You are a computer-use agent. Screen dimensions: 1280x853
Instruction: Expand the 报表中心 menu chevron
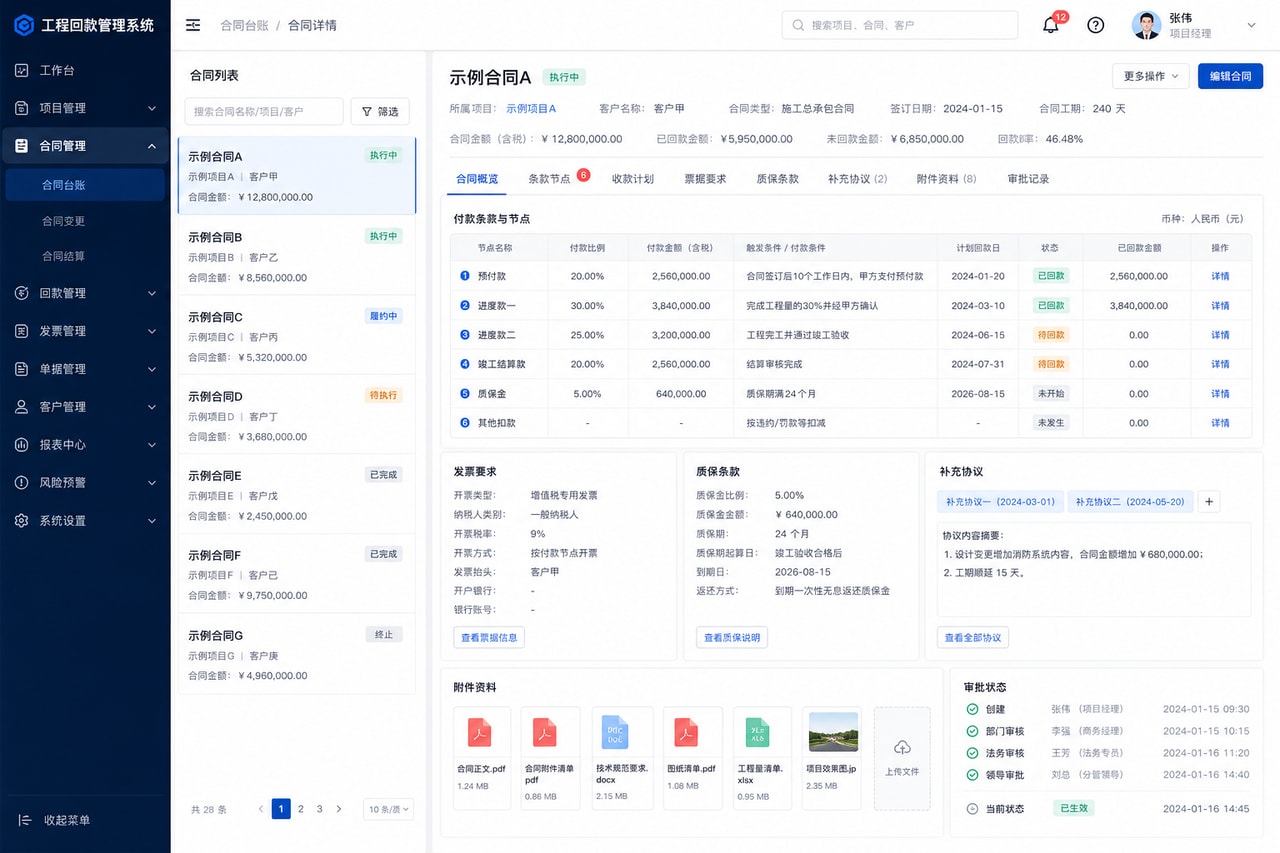pyautogui.click(x=152, y=445)
